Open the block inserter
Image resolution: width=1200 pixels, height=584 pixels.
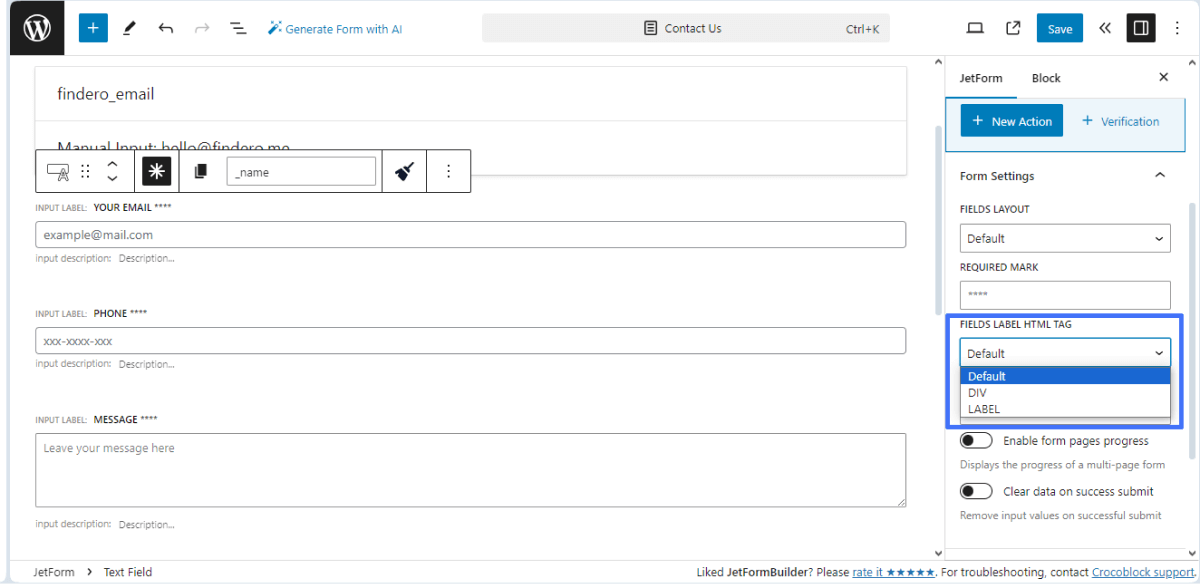click(x=93, y=27)
